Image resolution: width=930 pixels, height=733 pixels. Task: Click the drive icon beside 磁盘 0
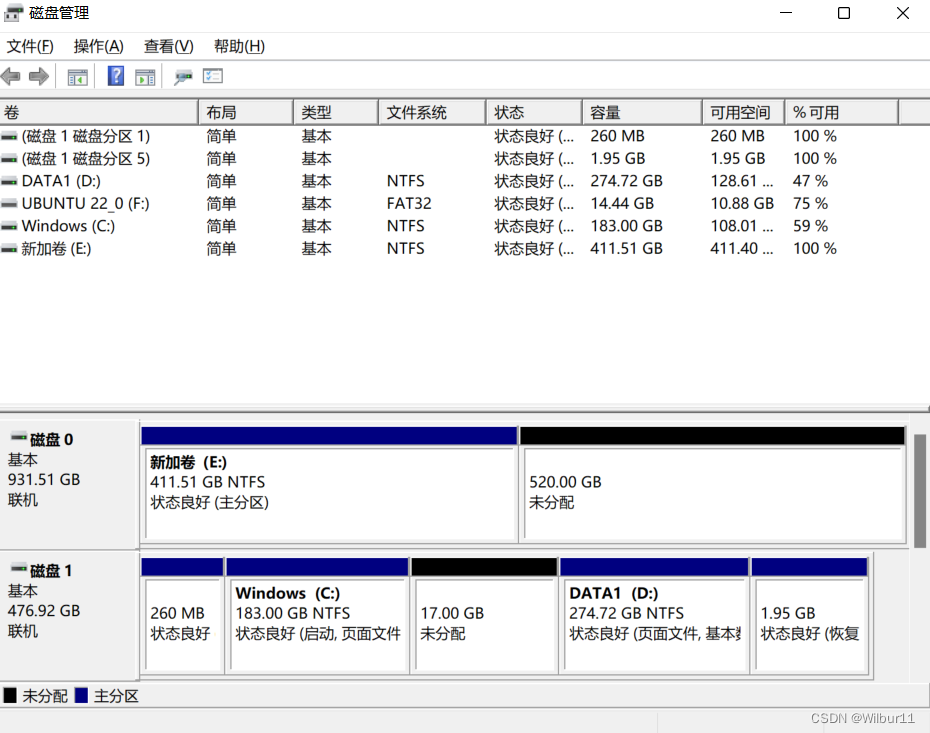[x=17, y=438]
